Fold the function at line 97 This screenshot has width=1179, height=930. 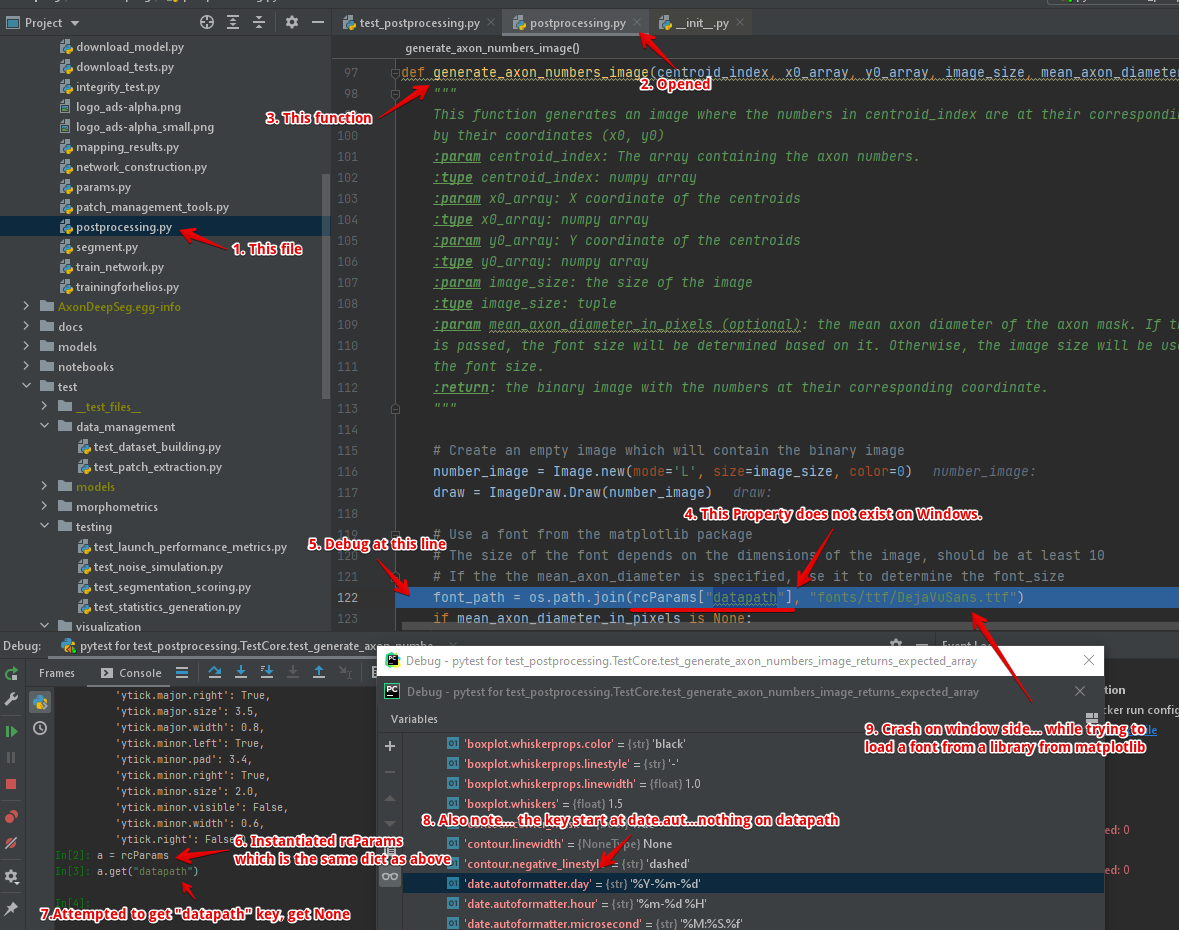tap(395, 73)
